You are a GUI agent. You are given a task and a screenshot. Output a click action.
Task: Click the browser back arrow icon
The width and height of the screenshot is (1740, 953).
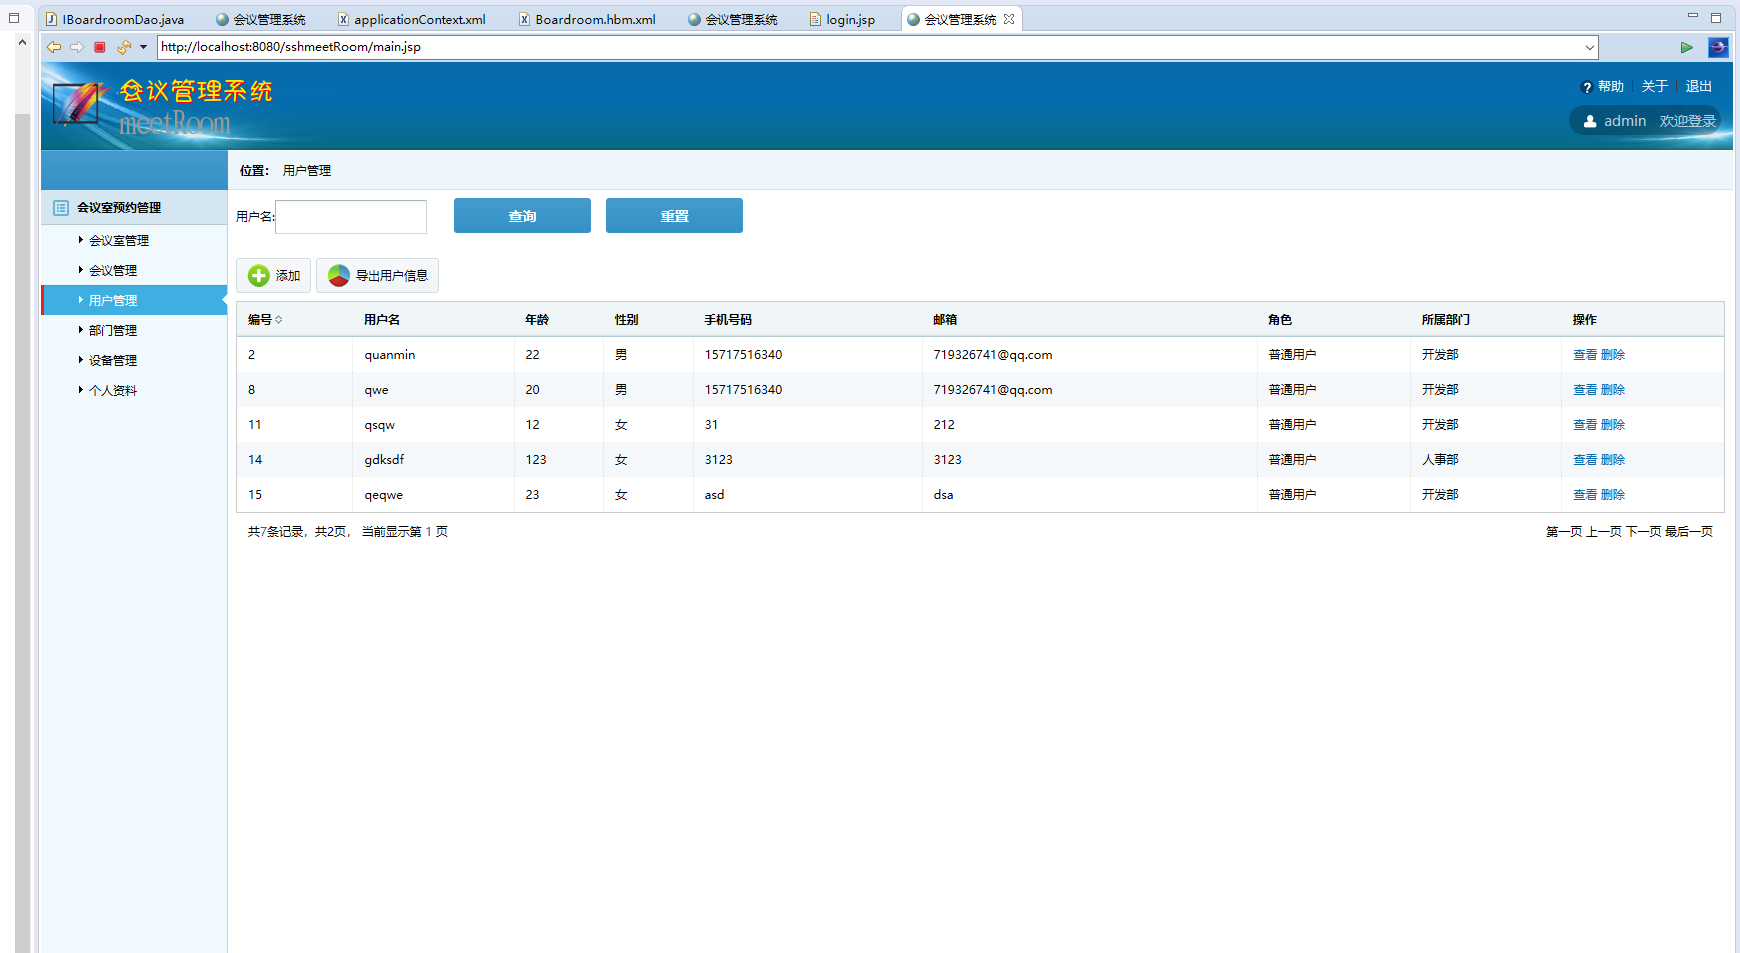click(54, 47)
